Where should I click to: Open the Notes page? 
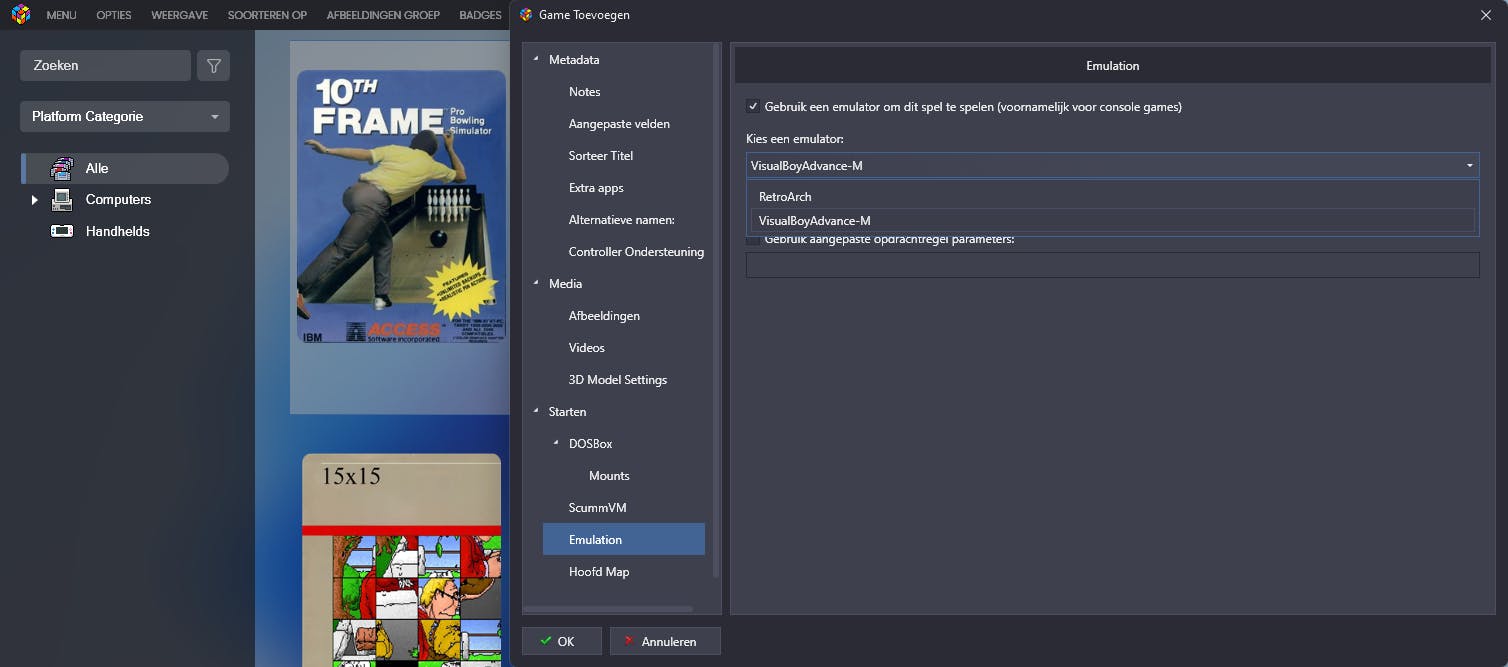click(x=584, y=92)
